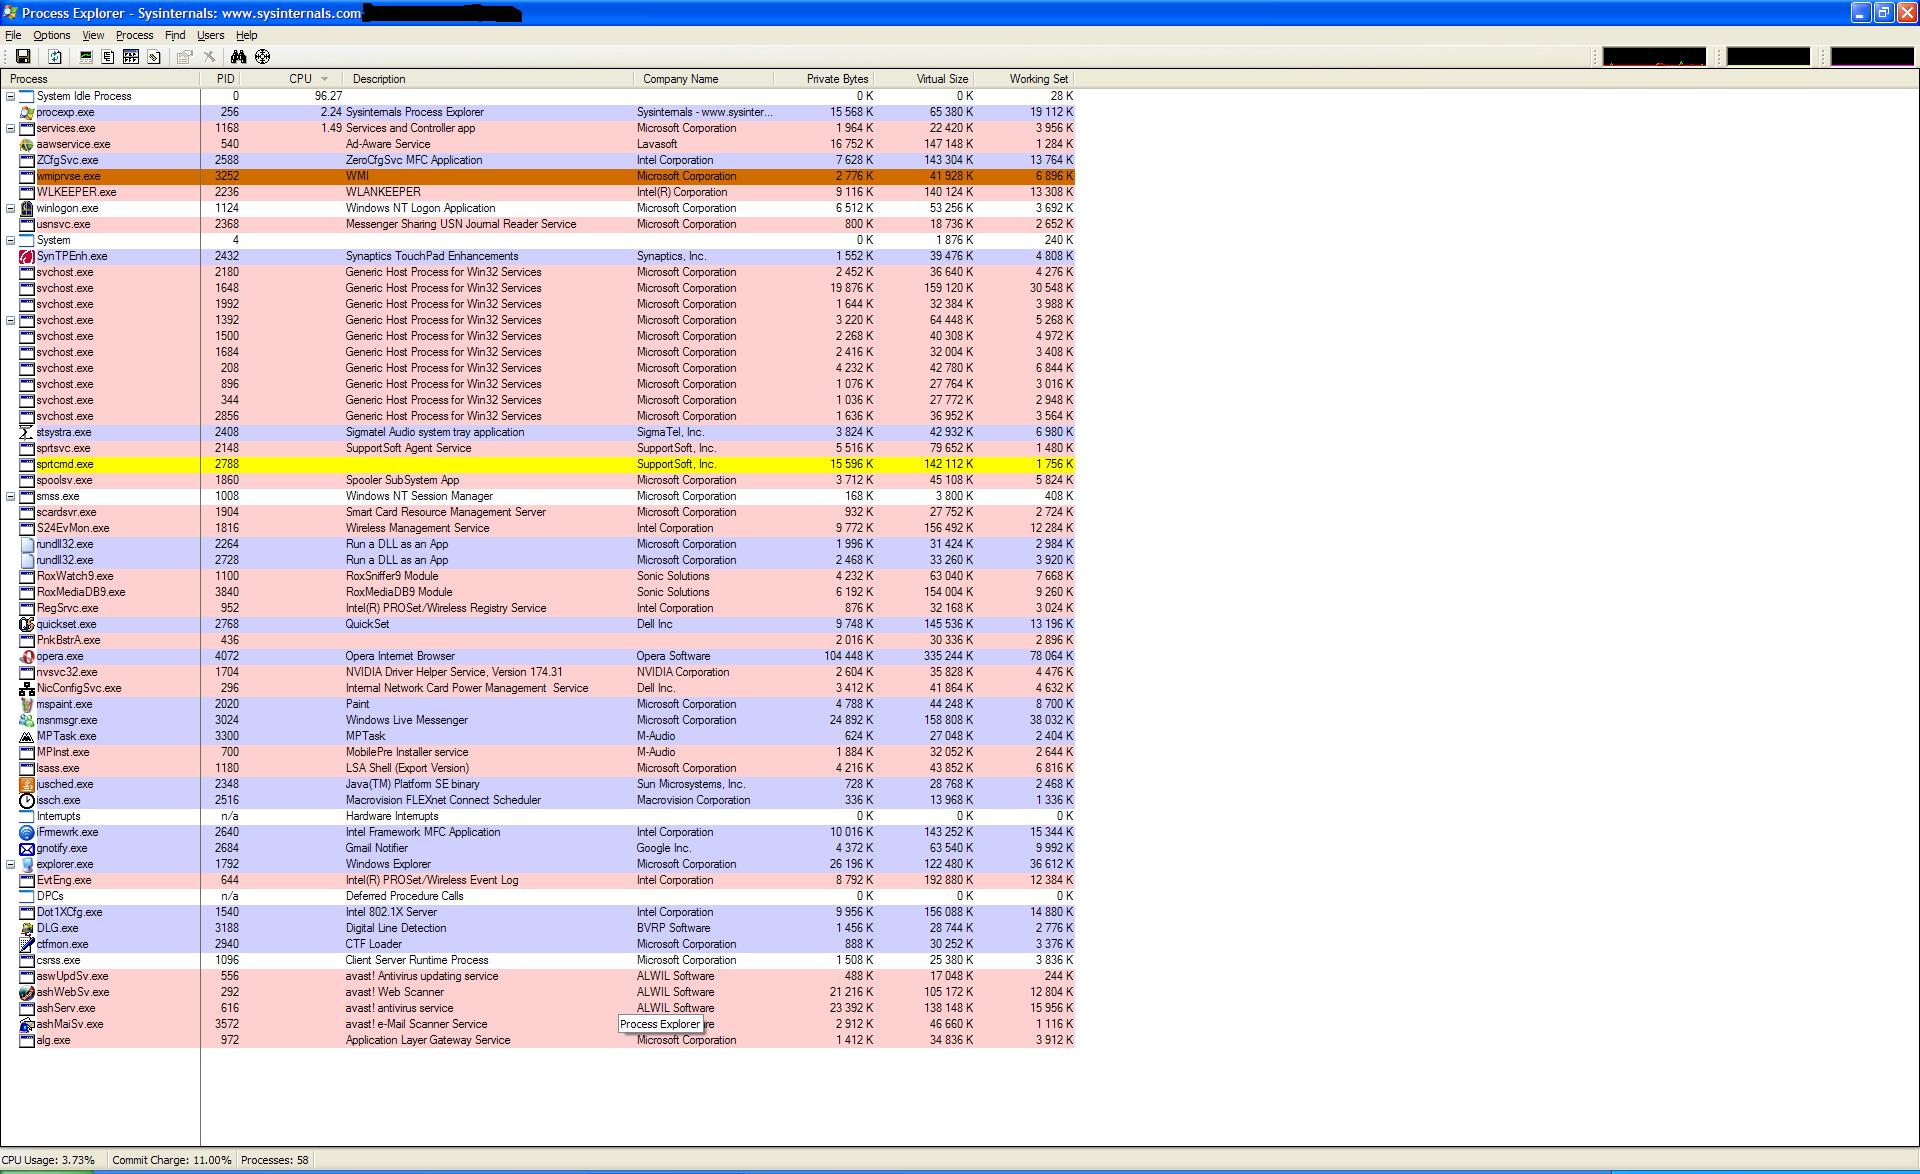Click the View DLLs/Handles toolbar icon

154,57
